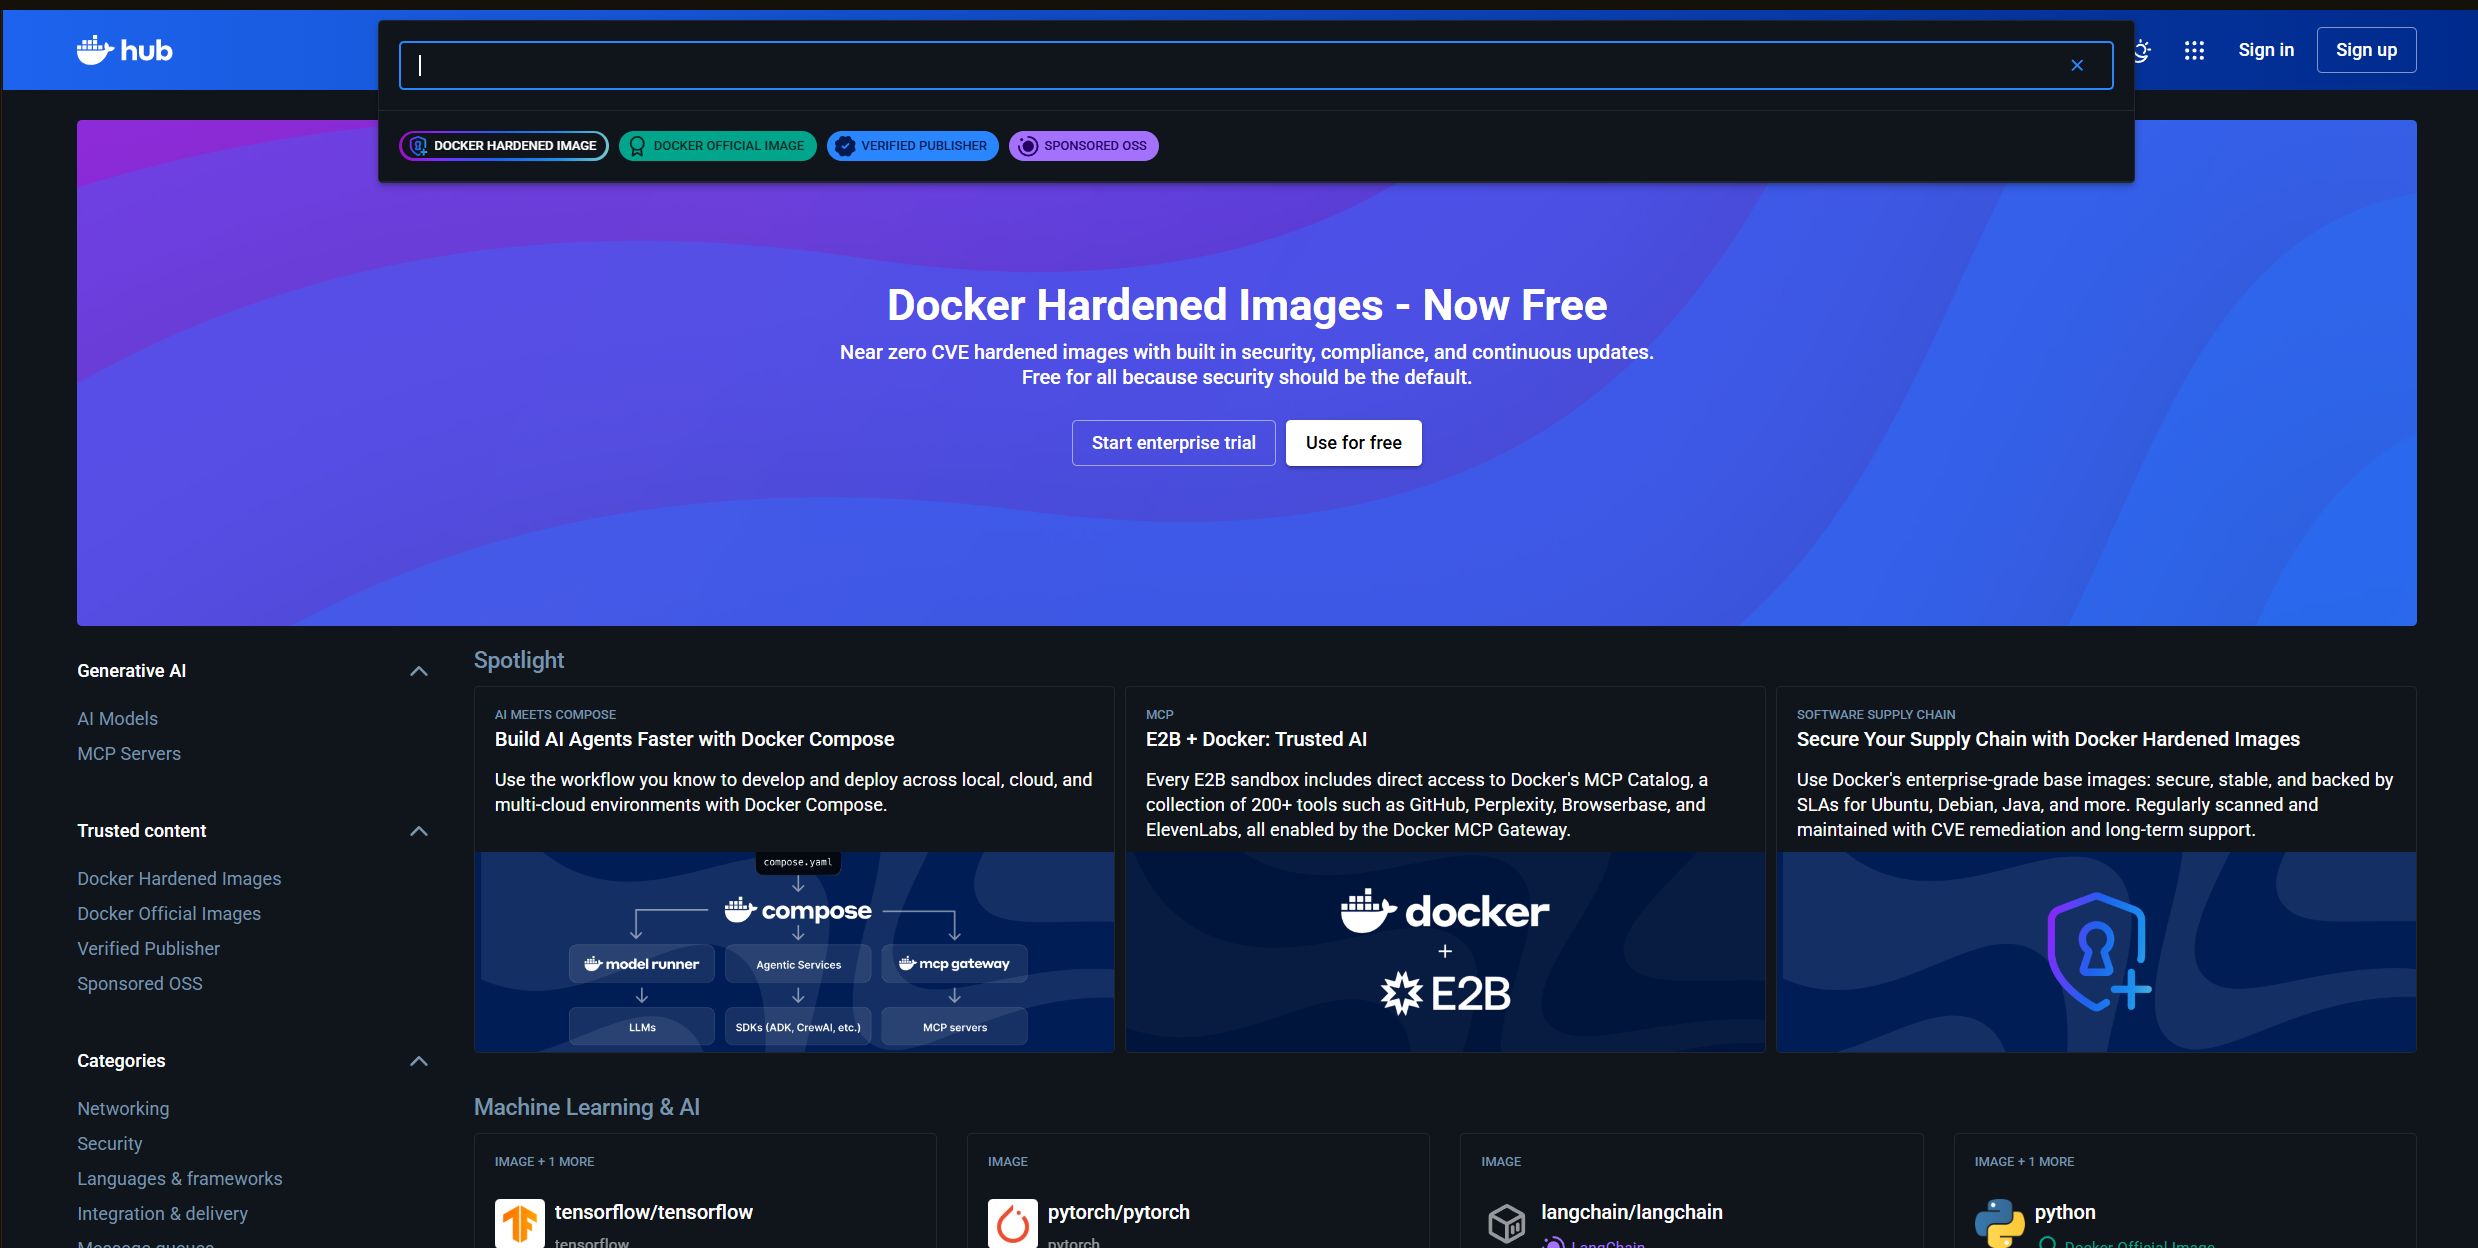
Task: Click the Docker Hub logo
Action: tap(125, 50)
